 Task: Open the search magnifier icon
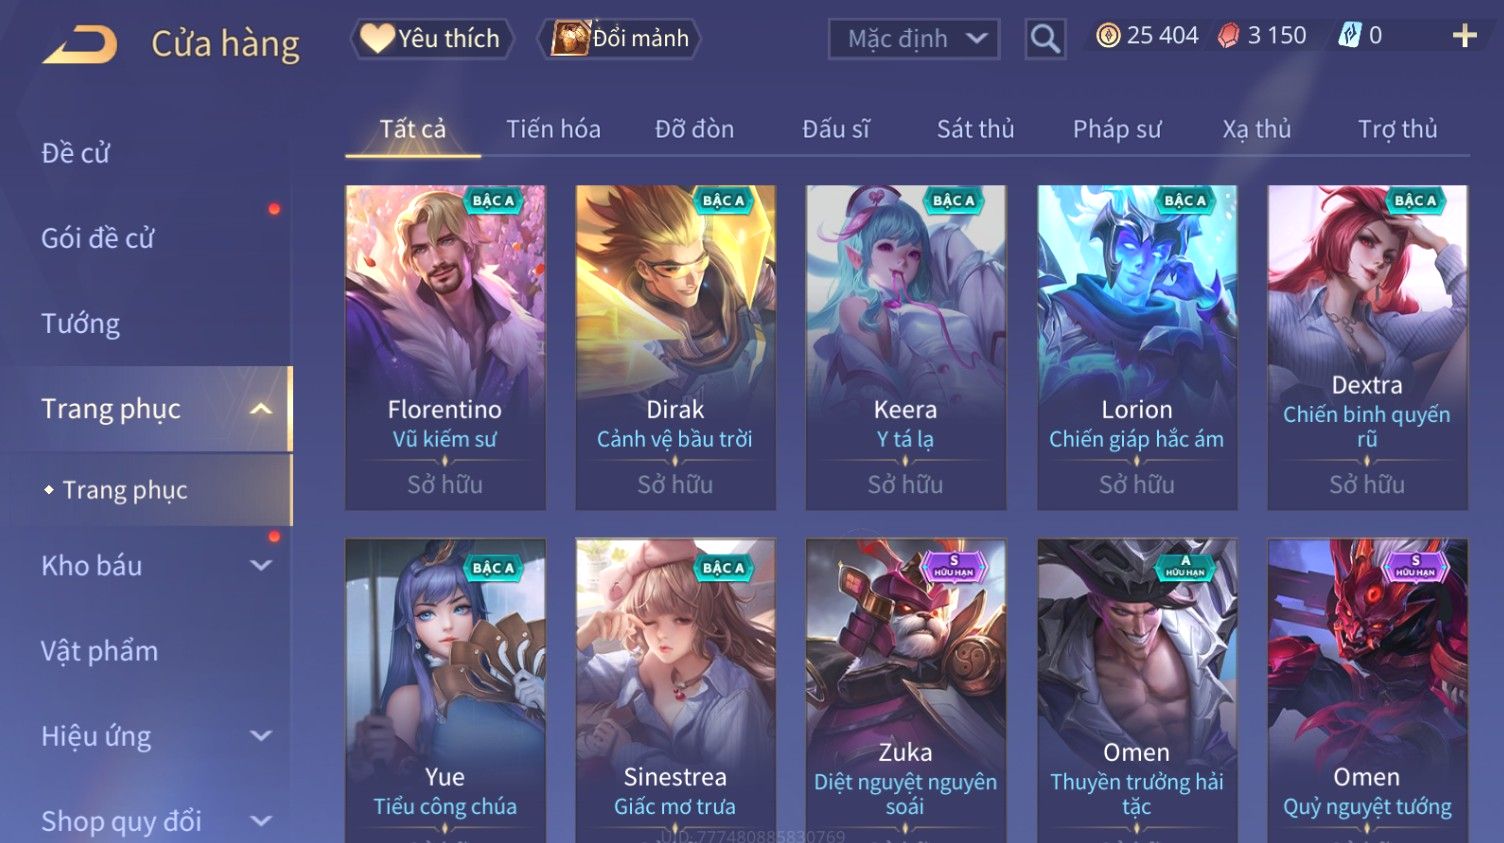[1045, 39]
